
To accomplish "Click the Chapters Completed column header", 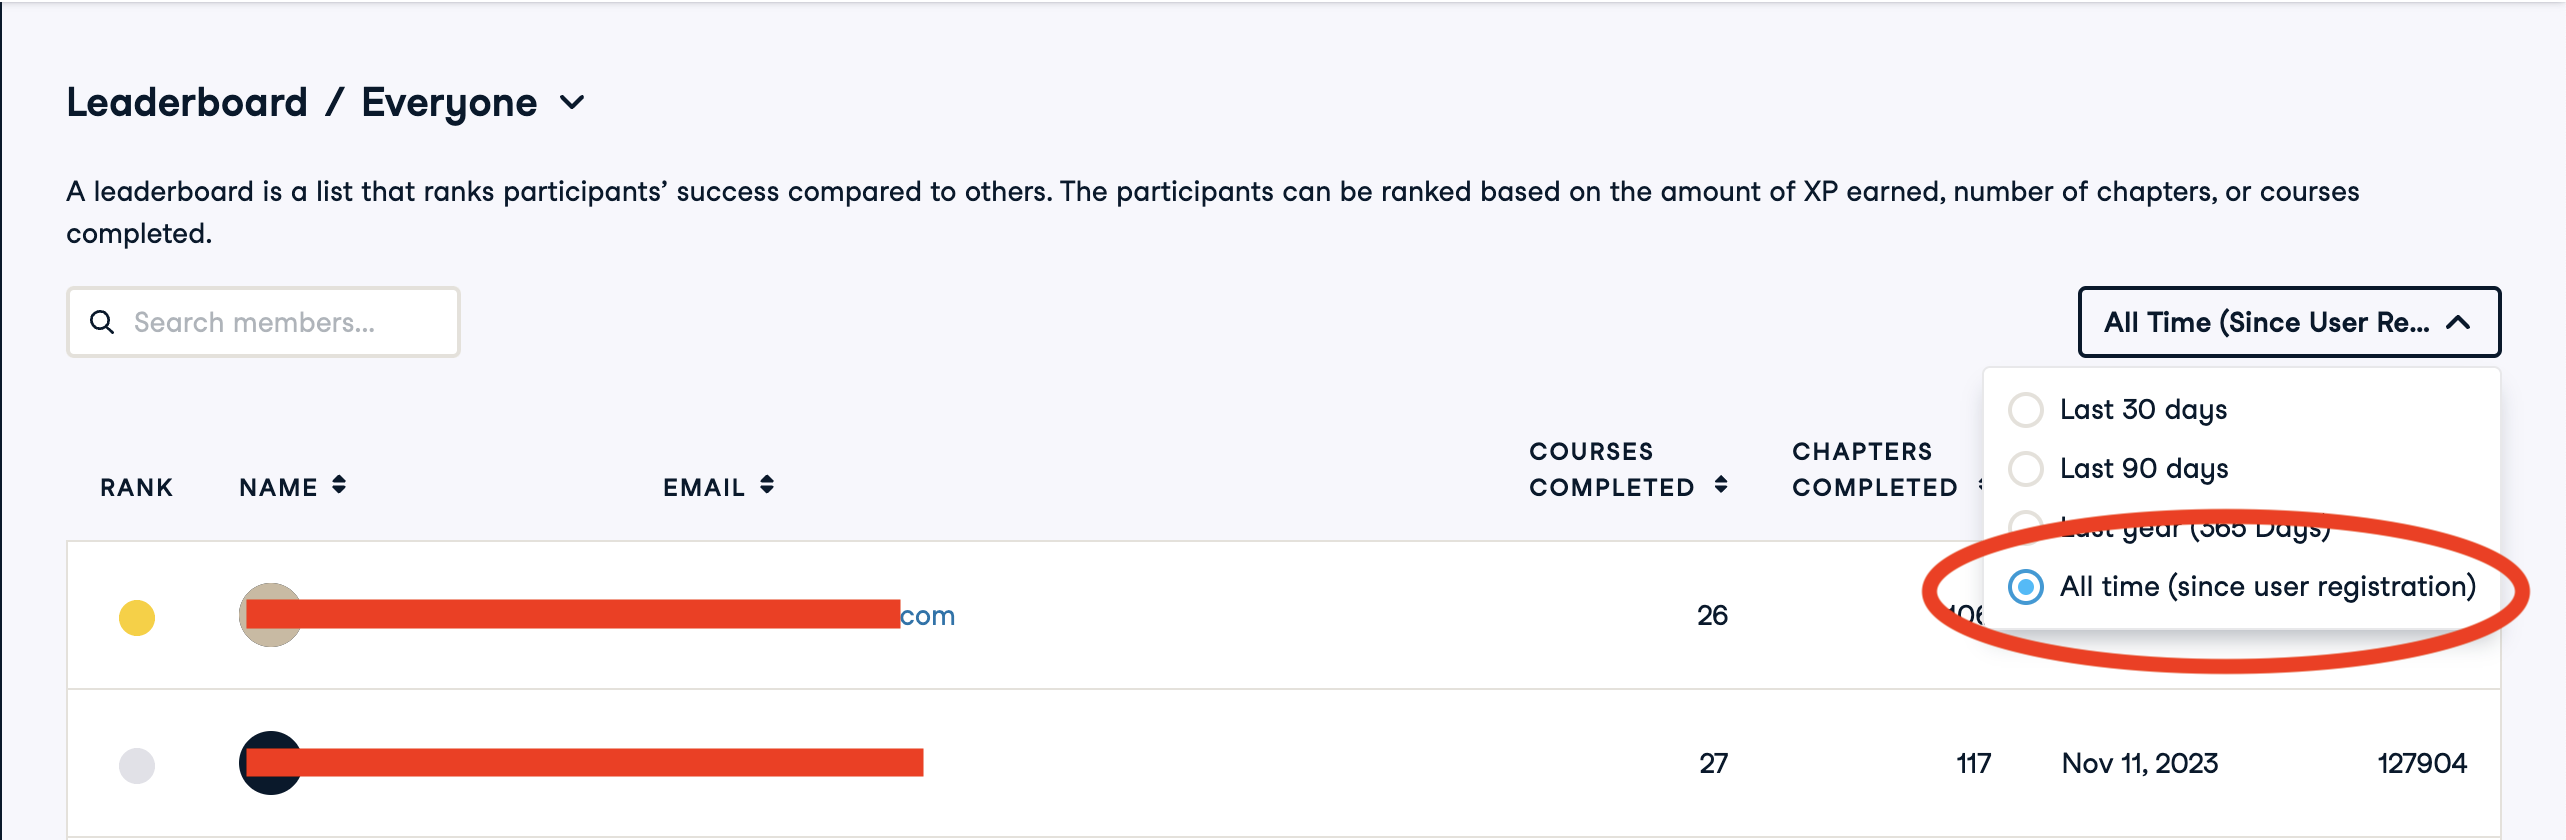I will pos(1873,469).
